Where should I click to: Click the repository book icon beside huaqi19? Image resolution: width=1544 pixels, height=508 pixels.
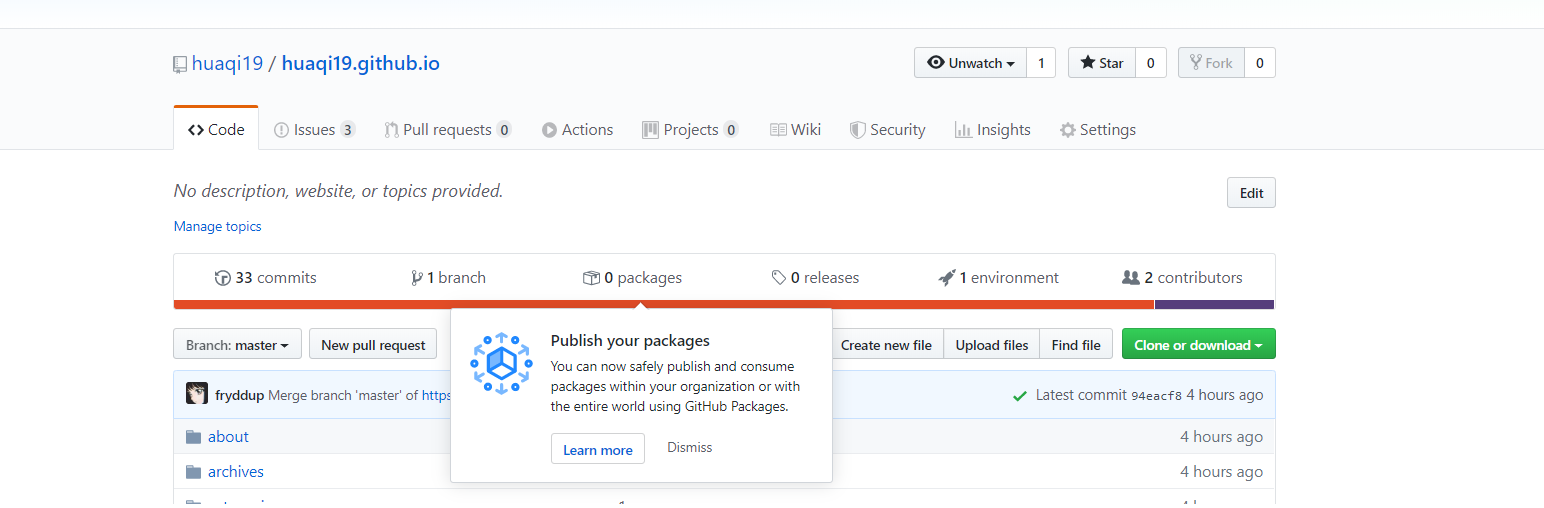pos(180,64)
